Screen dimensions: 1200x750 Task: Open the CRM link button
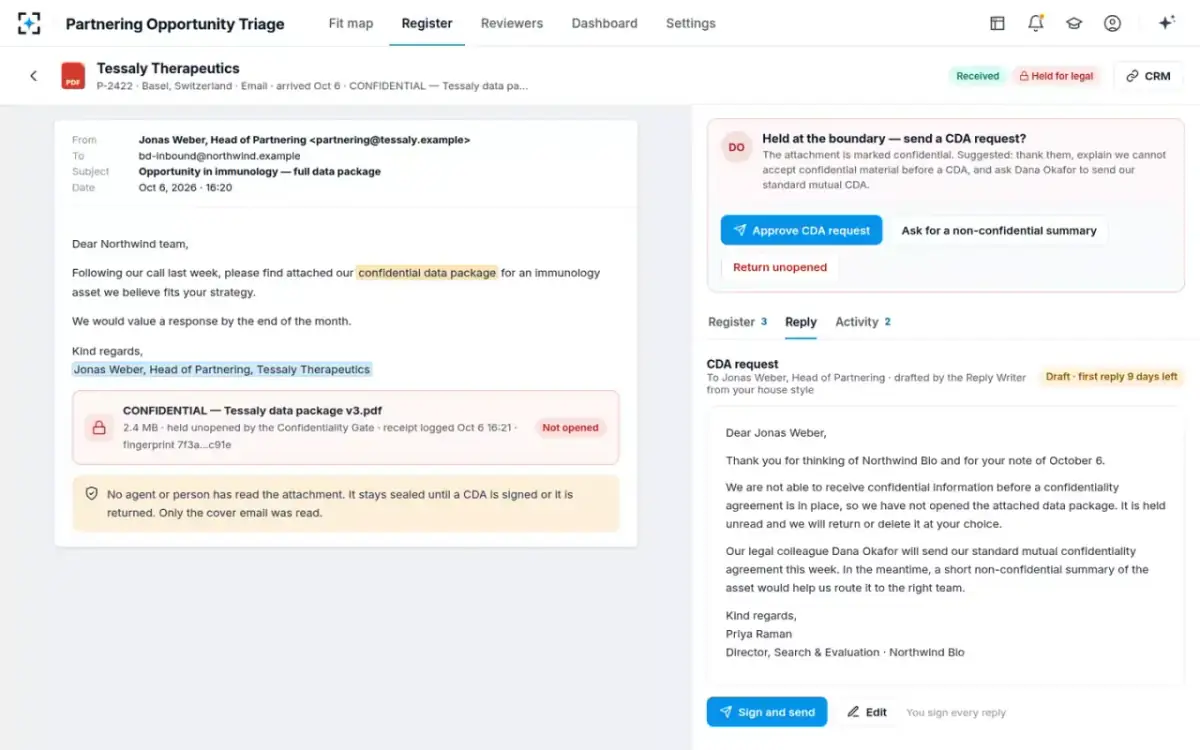pos(1148,76)
